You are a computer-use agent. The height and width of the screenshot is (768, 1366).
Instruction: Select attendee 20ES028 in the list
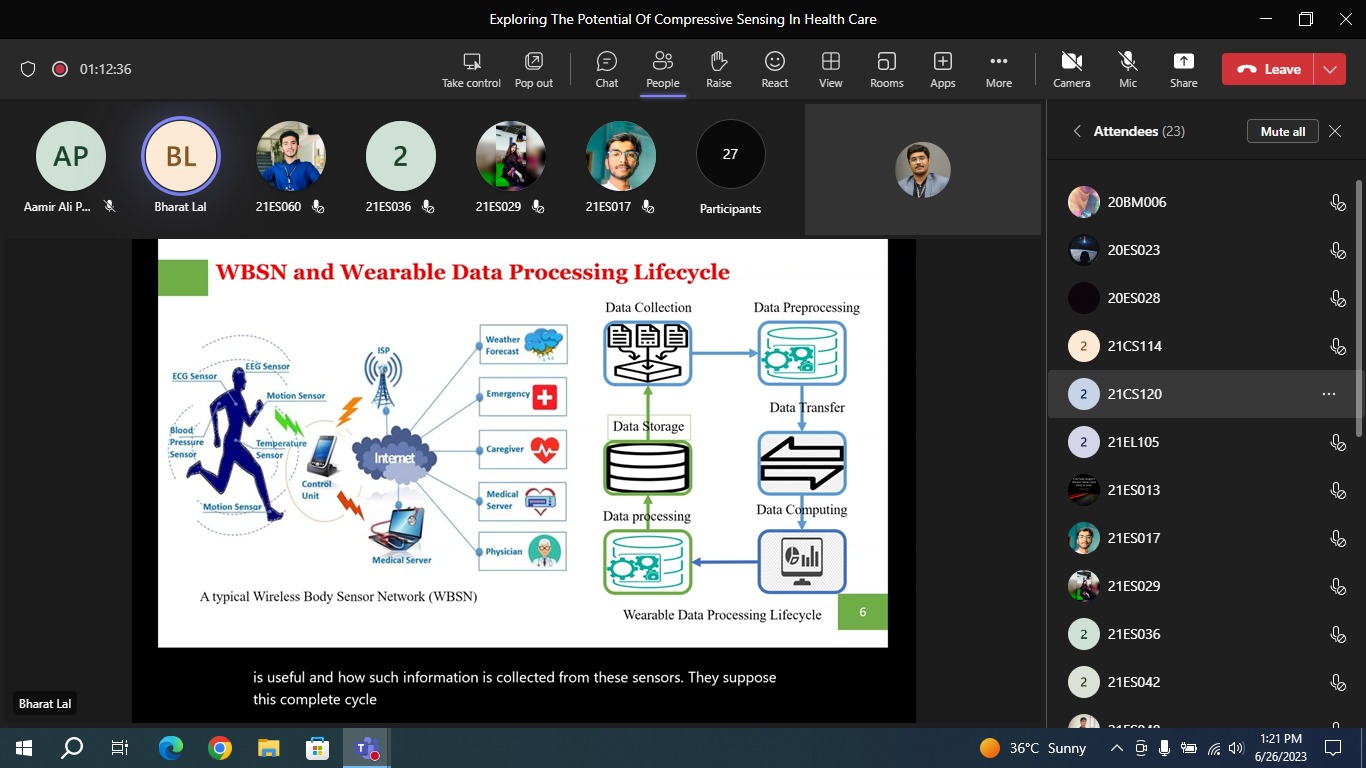tap(1201, 298)
